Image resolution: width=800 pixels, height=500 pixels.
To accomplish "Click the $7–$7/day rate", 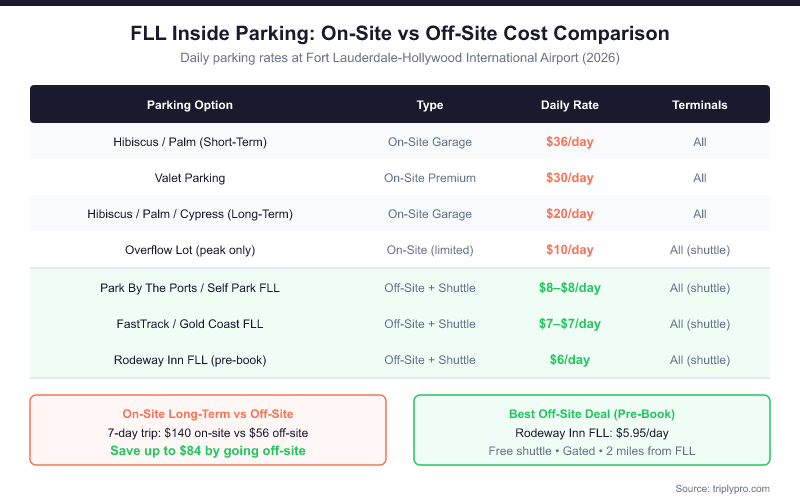I will [x=569, y=324].
